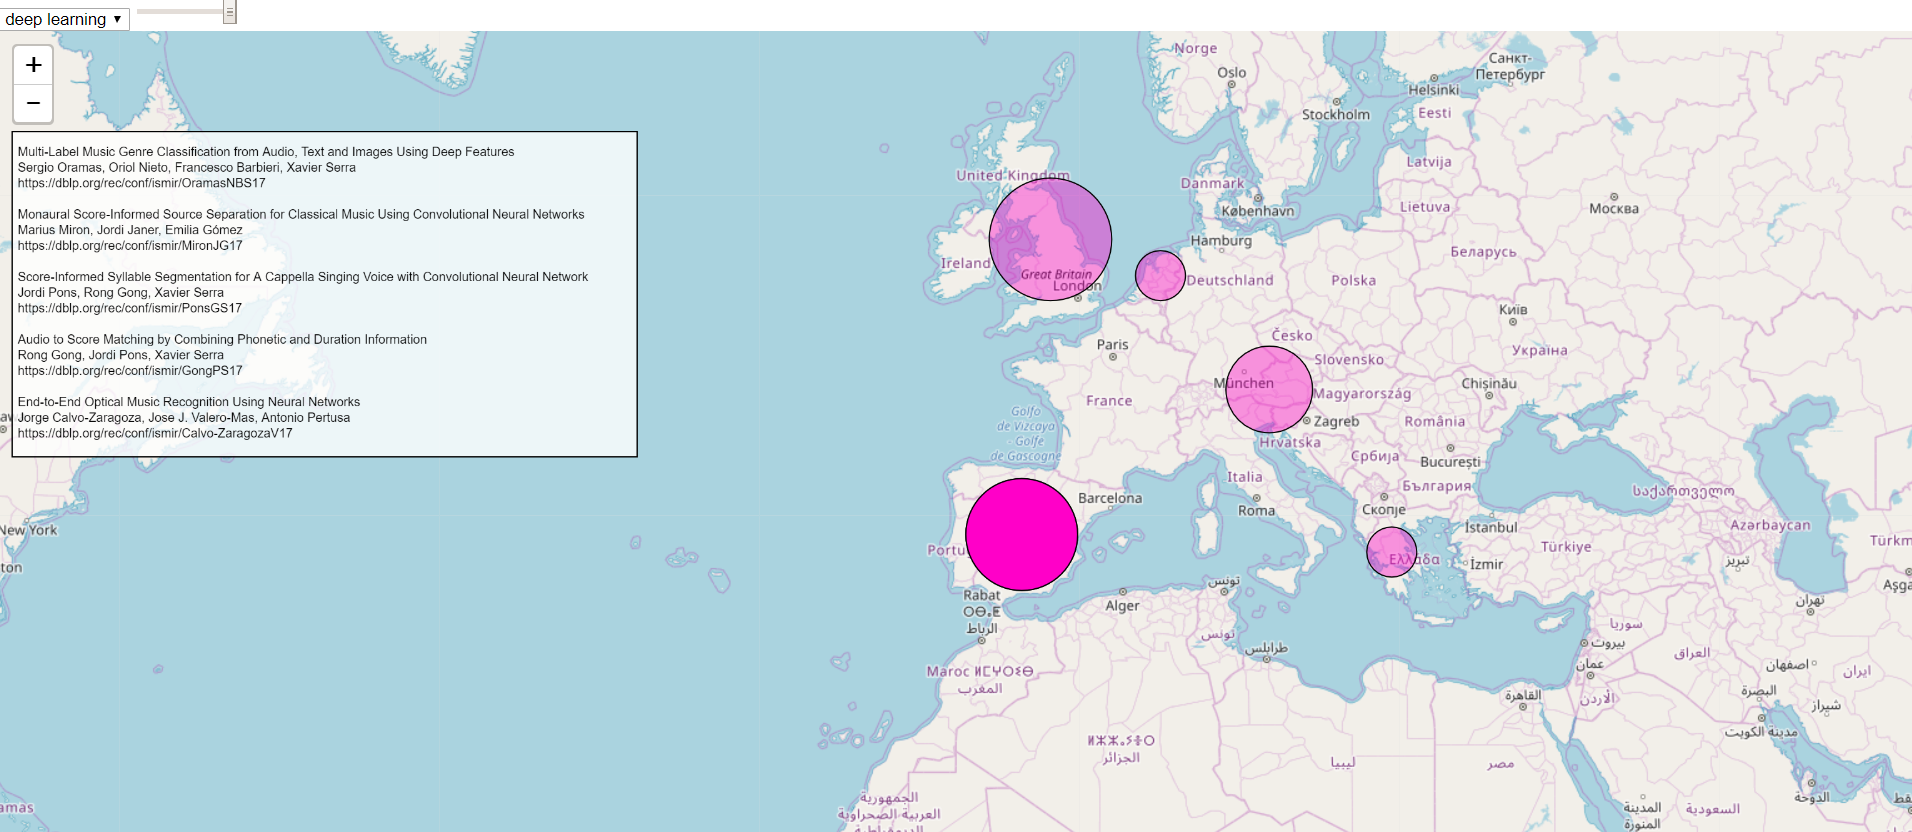Open the MironJG17 dblp link
This screenshot has width=1912, height=832.
point(130,245)
